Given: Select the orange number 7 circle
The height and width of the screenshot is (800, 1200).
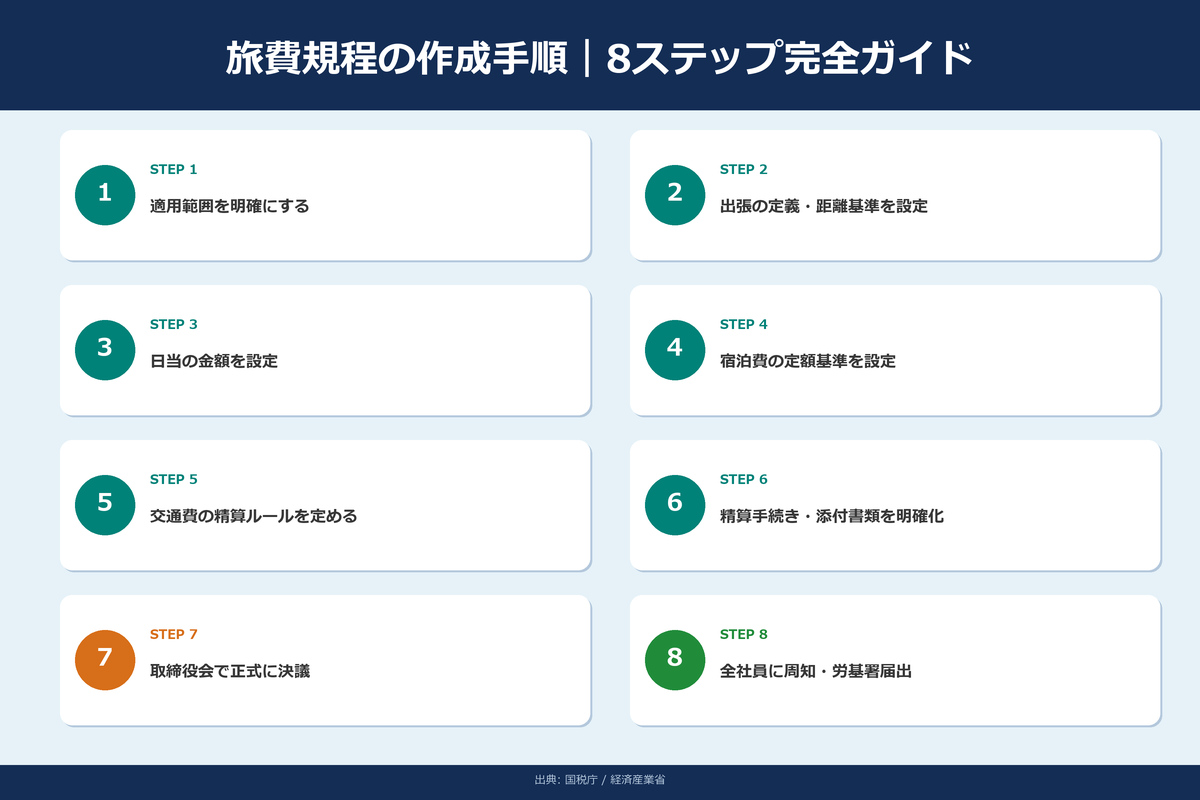Looking at the screenshot, I should (105, 660).
